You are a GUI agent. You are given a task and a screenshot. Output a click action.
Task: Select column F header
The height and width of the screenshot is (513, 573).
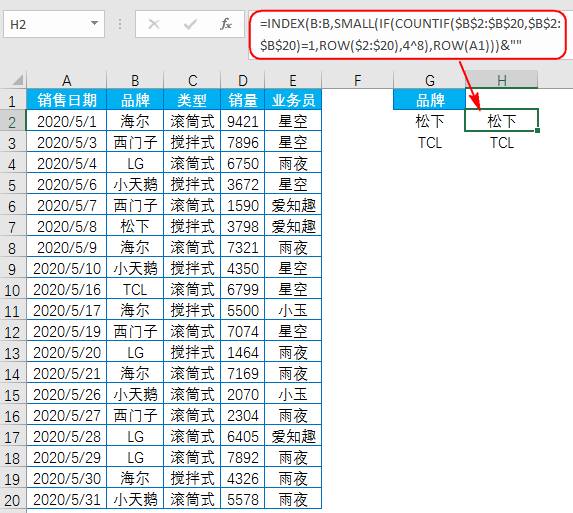[x=357, y=80]
